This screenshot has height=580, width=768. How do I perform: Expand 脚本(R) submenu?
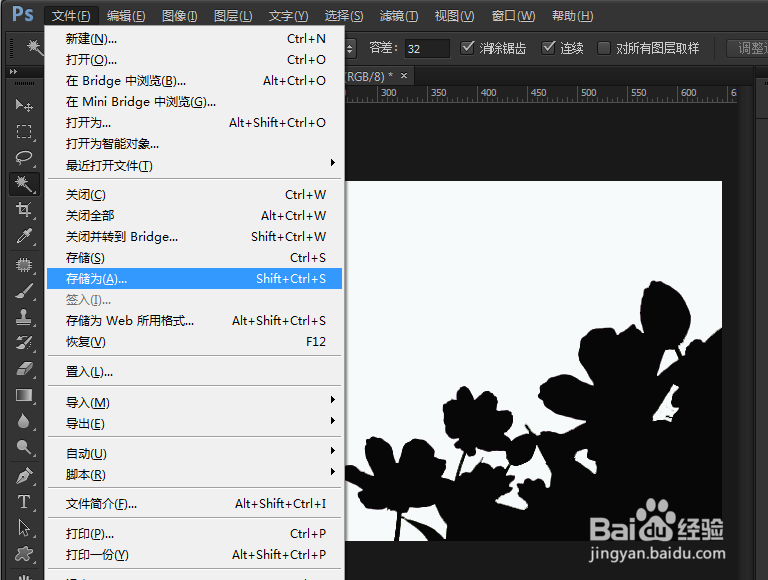pos(194,475)
